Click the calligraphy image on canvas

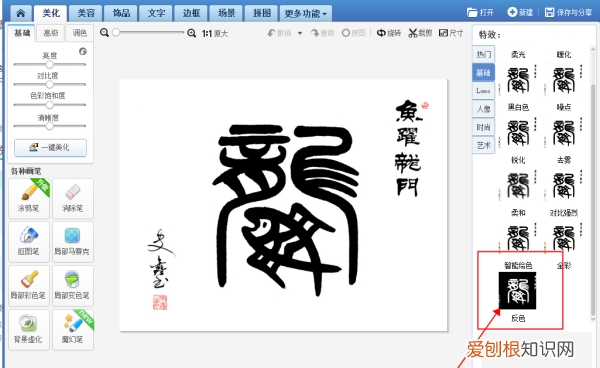tap(284, 205)
